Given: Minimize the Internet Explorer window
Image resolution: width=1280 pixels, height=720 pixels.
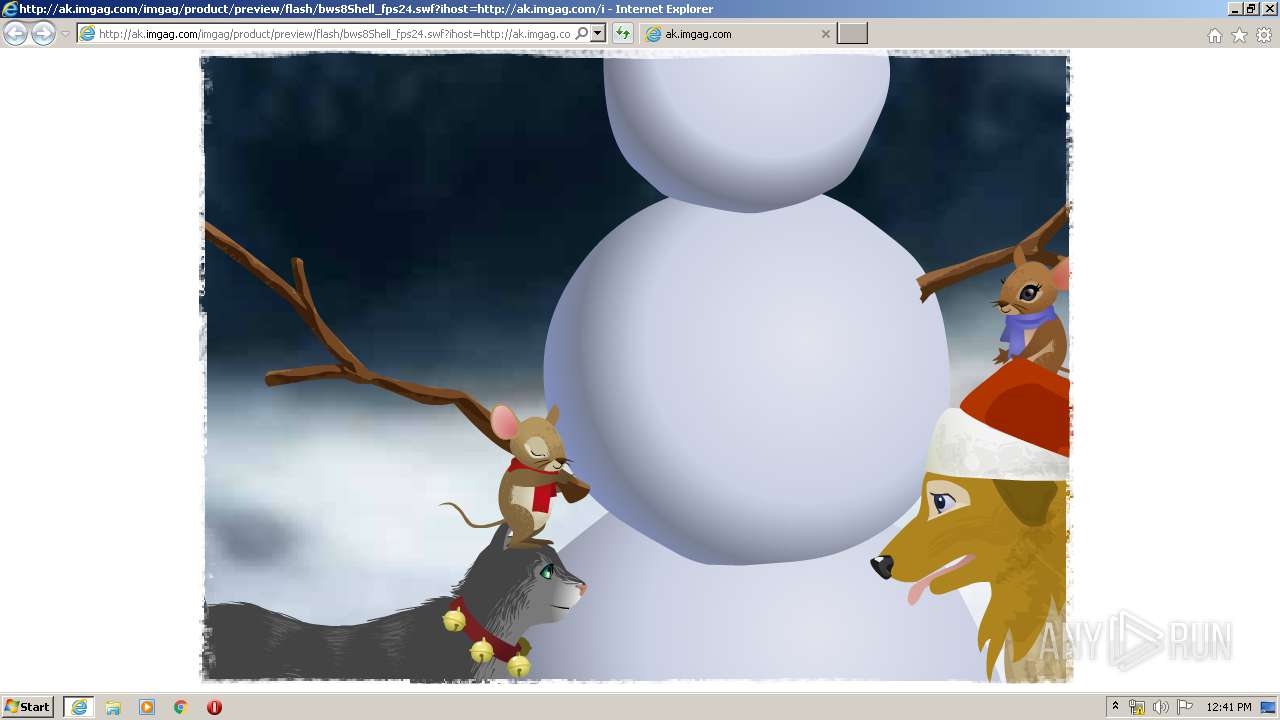Looking at the screenshot, I should pos(1234,9).
